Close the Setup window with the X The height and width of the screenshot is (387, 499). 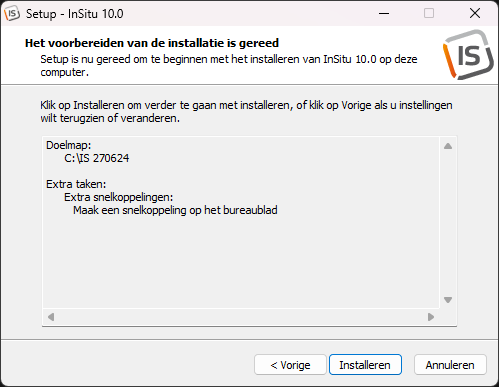[x=475, y=14]
